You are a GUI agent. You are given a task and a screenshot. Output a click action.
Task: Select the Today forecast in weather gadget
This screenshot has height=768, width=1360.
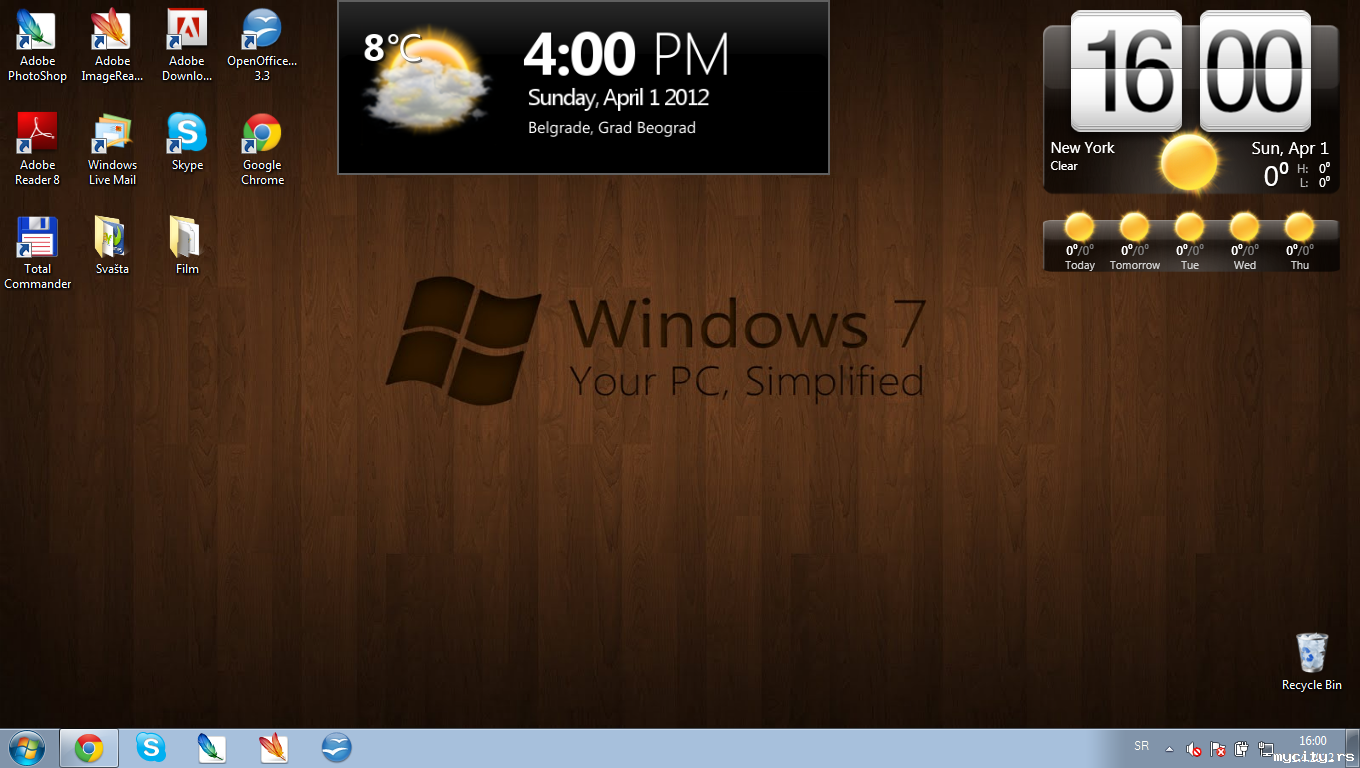[1080, 242]
